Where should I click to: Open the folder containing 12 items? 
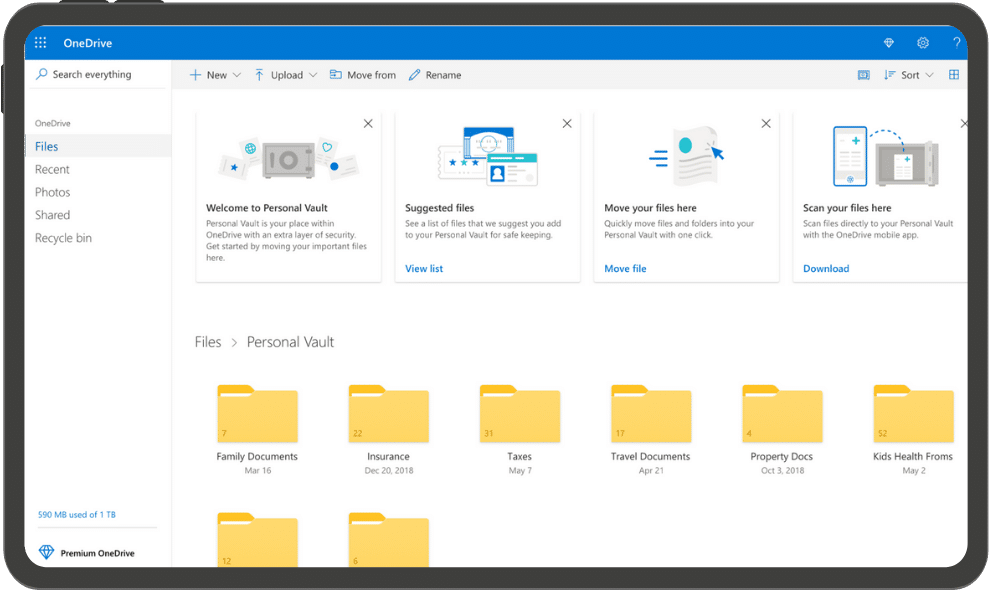[257, 540]
